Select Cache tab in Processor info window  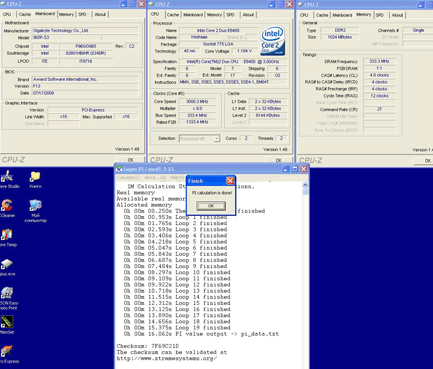click(173, 15)
